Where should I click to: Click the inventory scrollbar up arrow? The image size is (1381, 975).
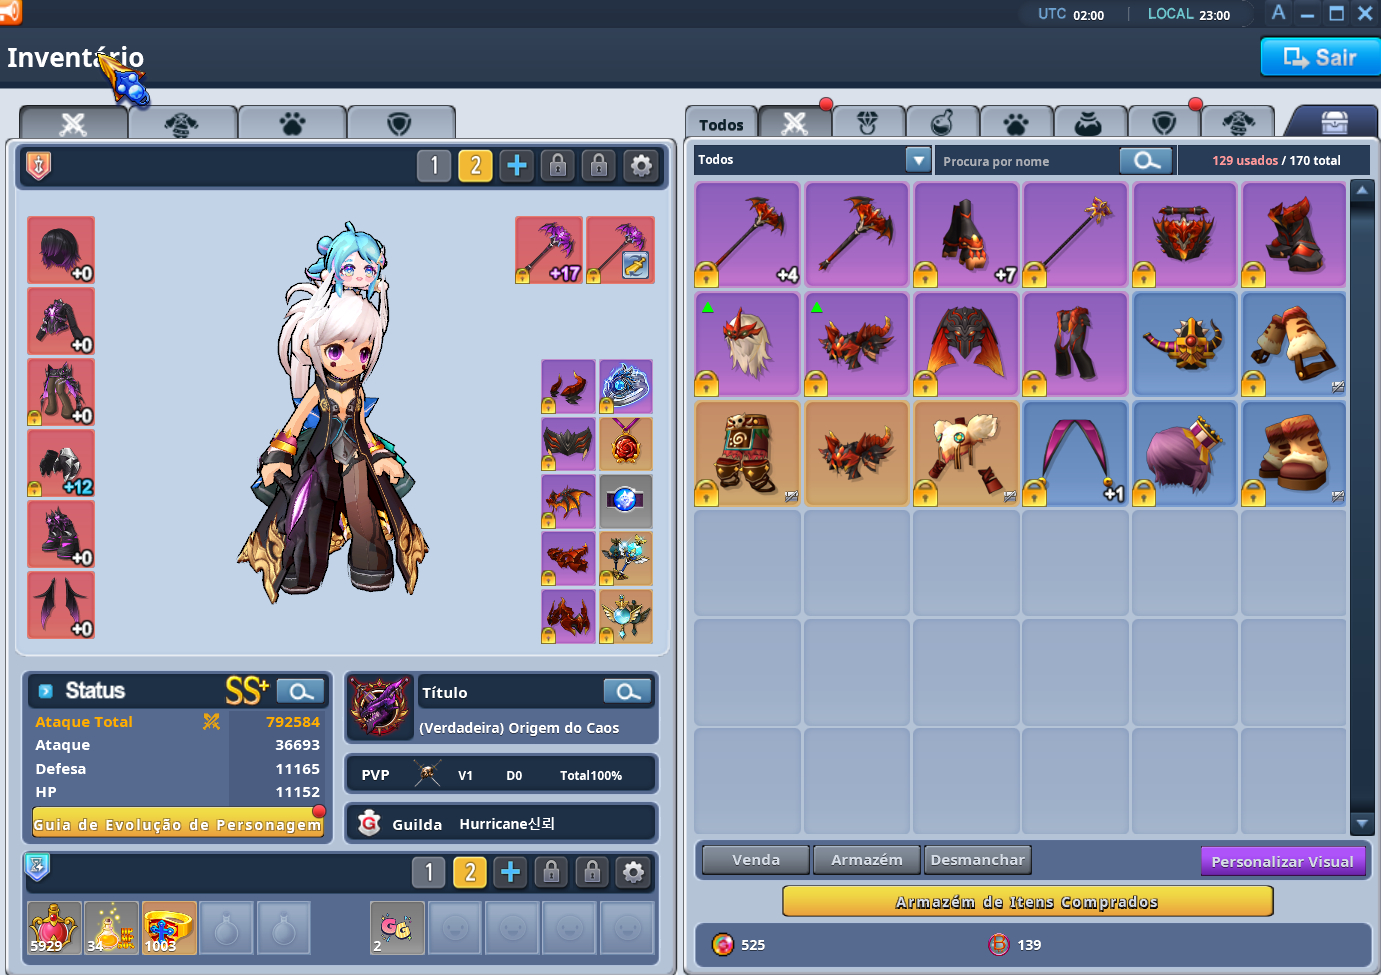pos(1362,190)
